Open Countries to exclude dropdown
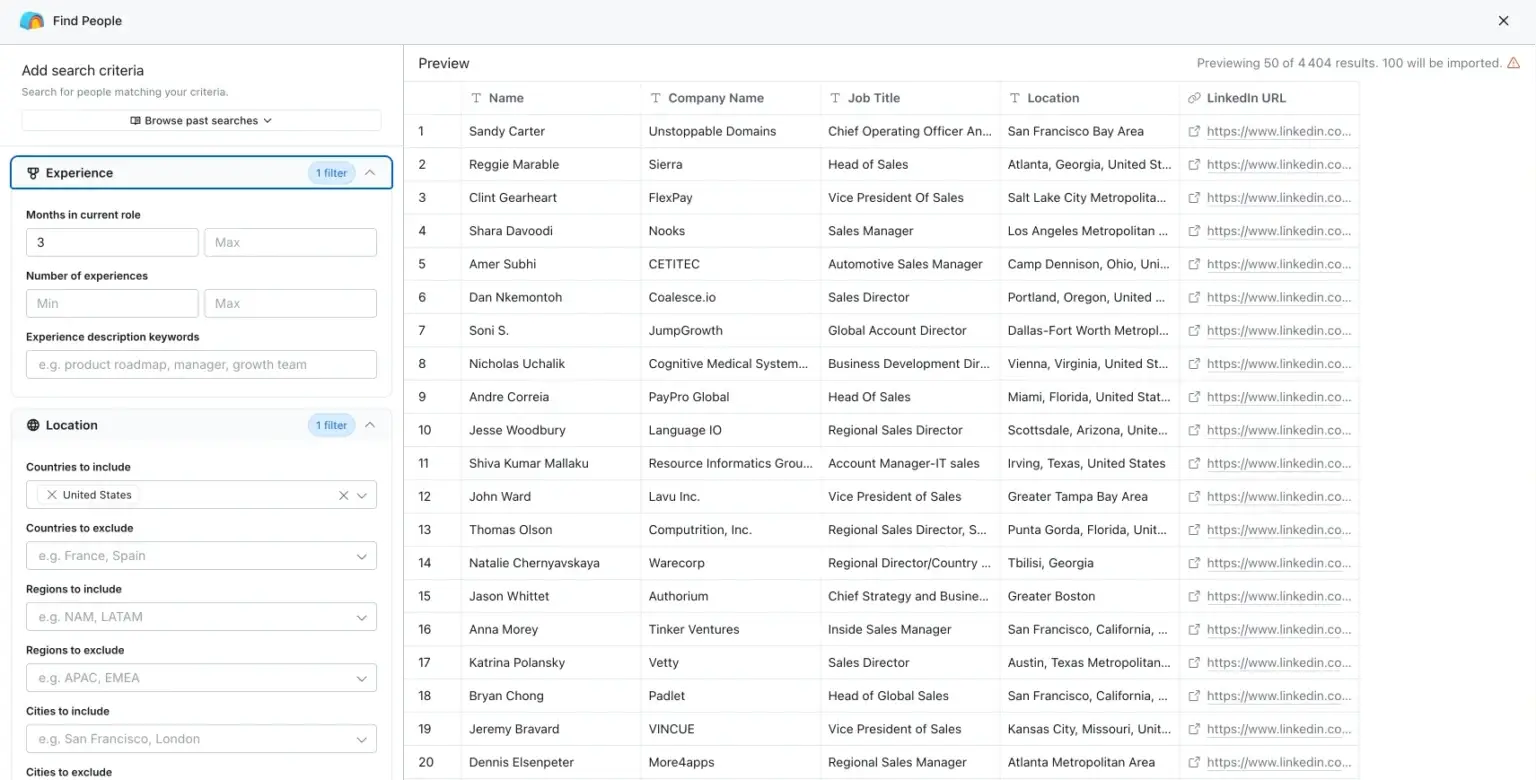 [201, 556]
